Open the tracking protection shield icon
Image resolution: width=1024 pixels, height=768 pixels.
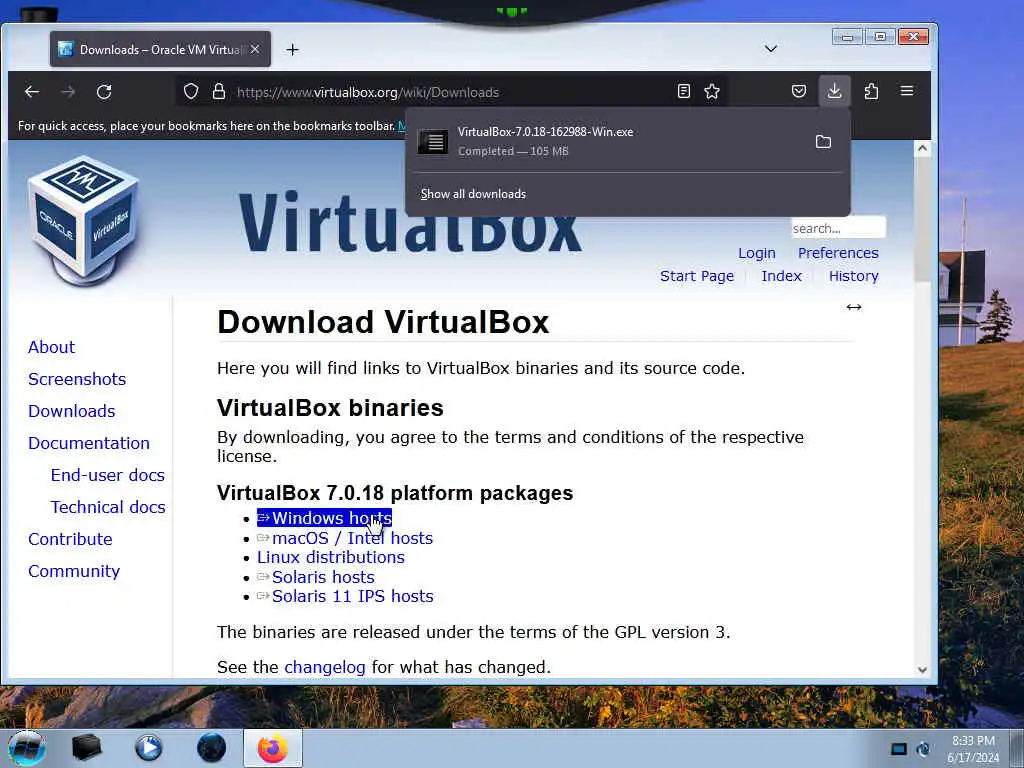click(191, 91)
